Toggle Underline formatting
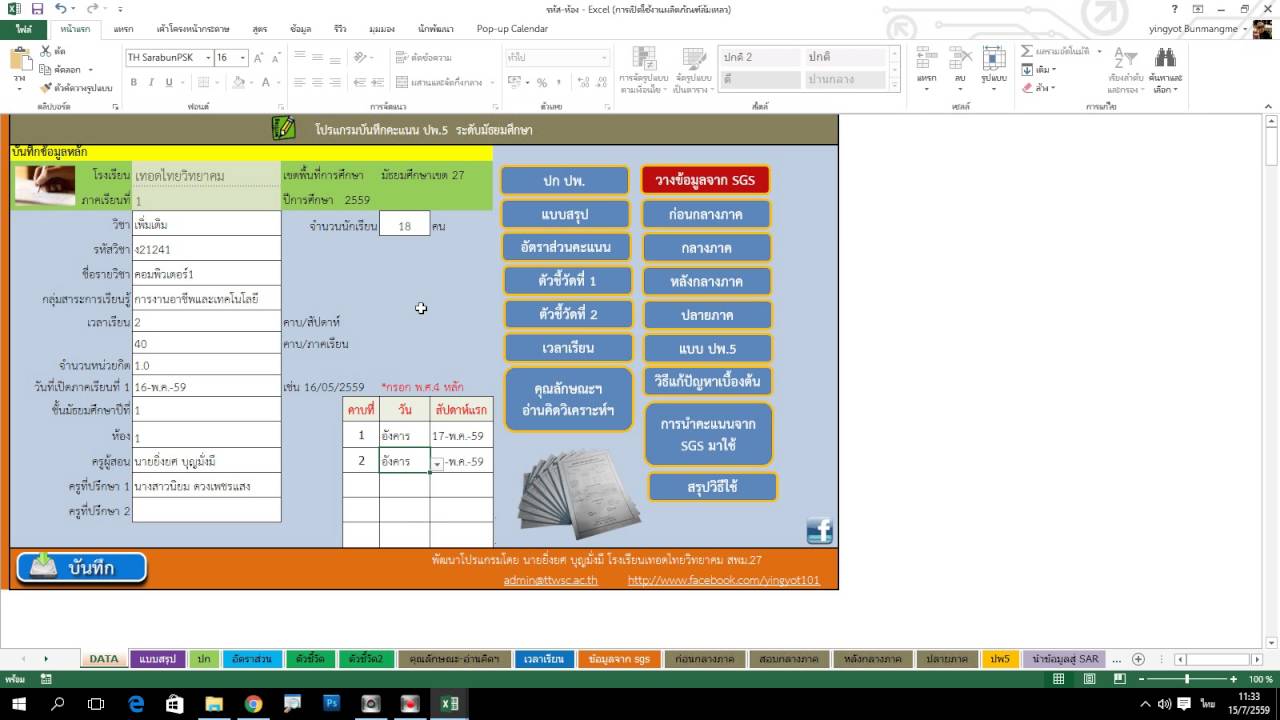The image size is (1280, 720). (x=168, y=82)
